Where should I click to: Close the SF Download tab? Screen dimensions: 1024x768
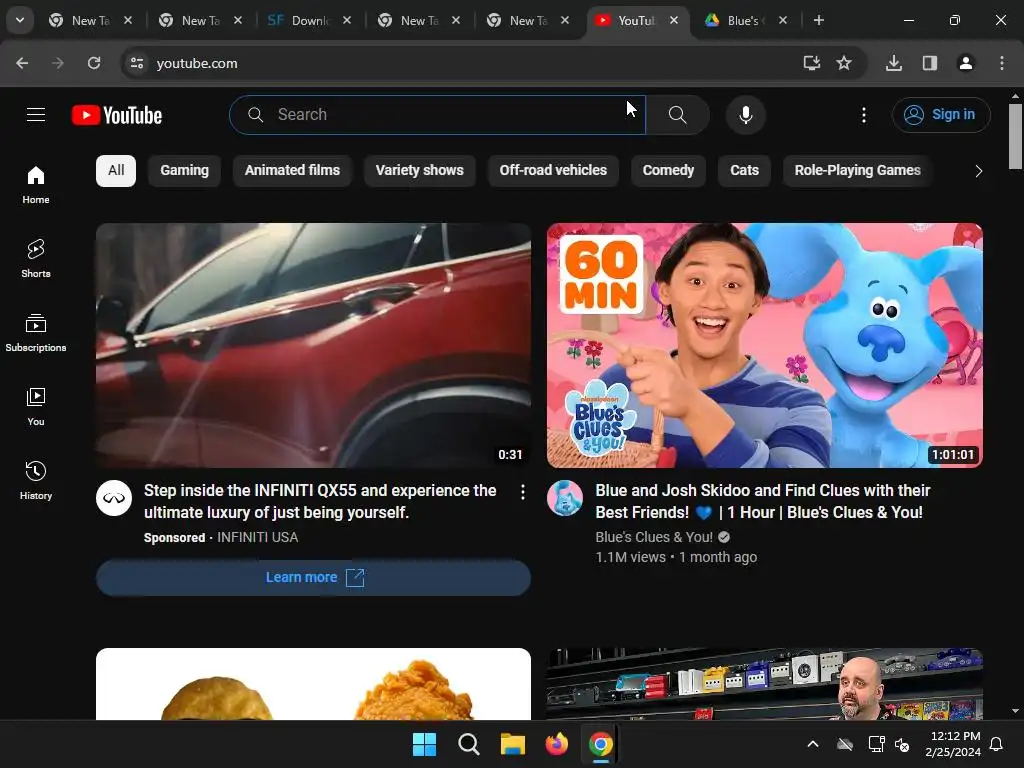pos(347,20)
